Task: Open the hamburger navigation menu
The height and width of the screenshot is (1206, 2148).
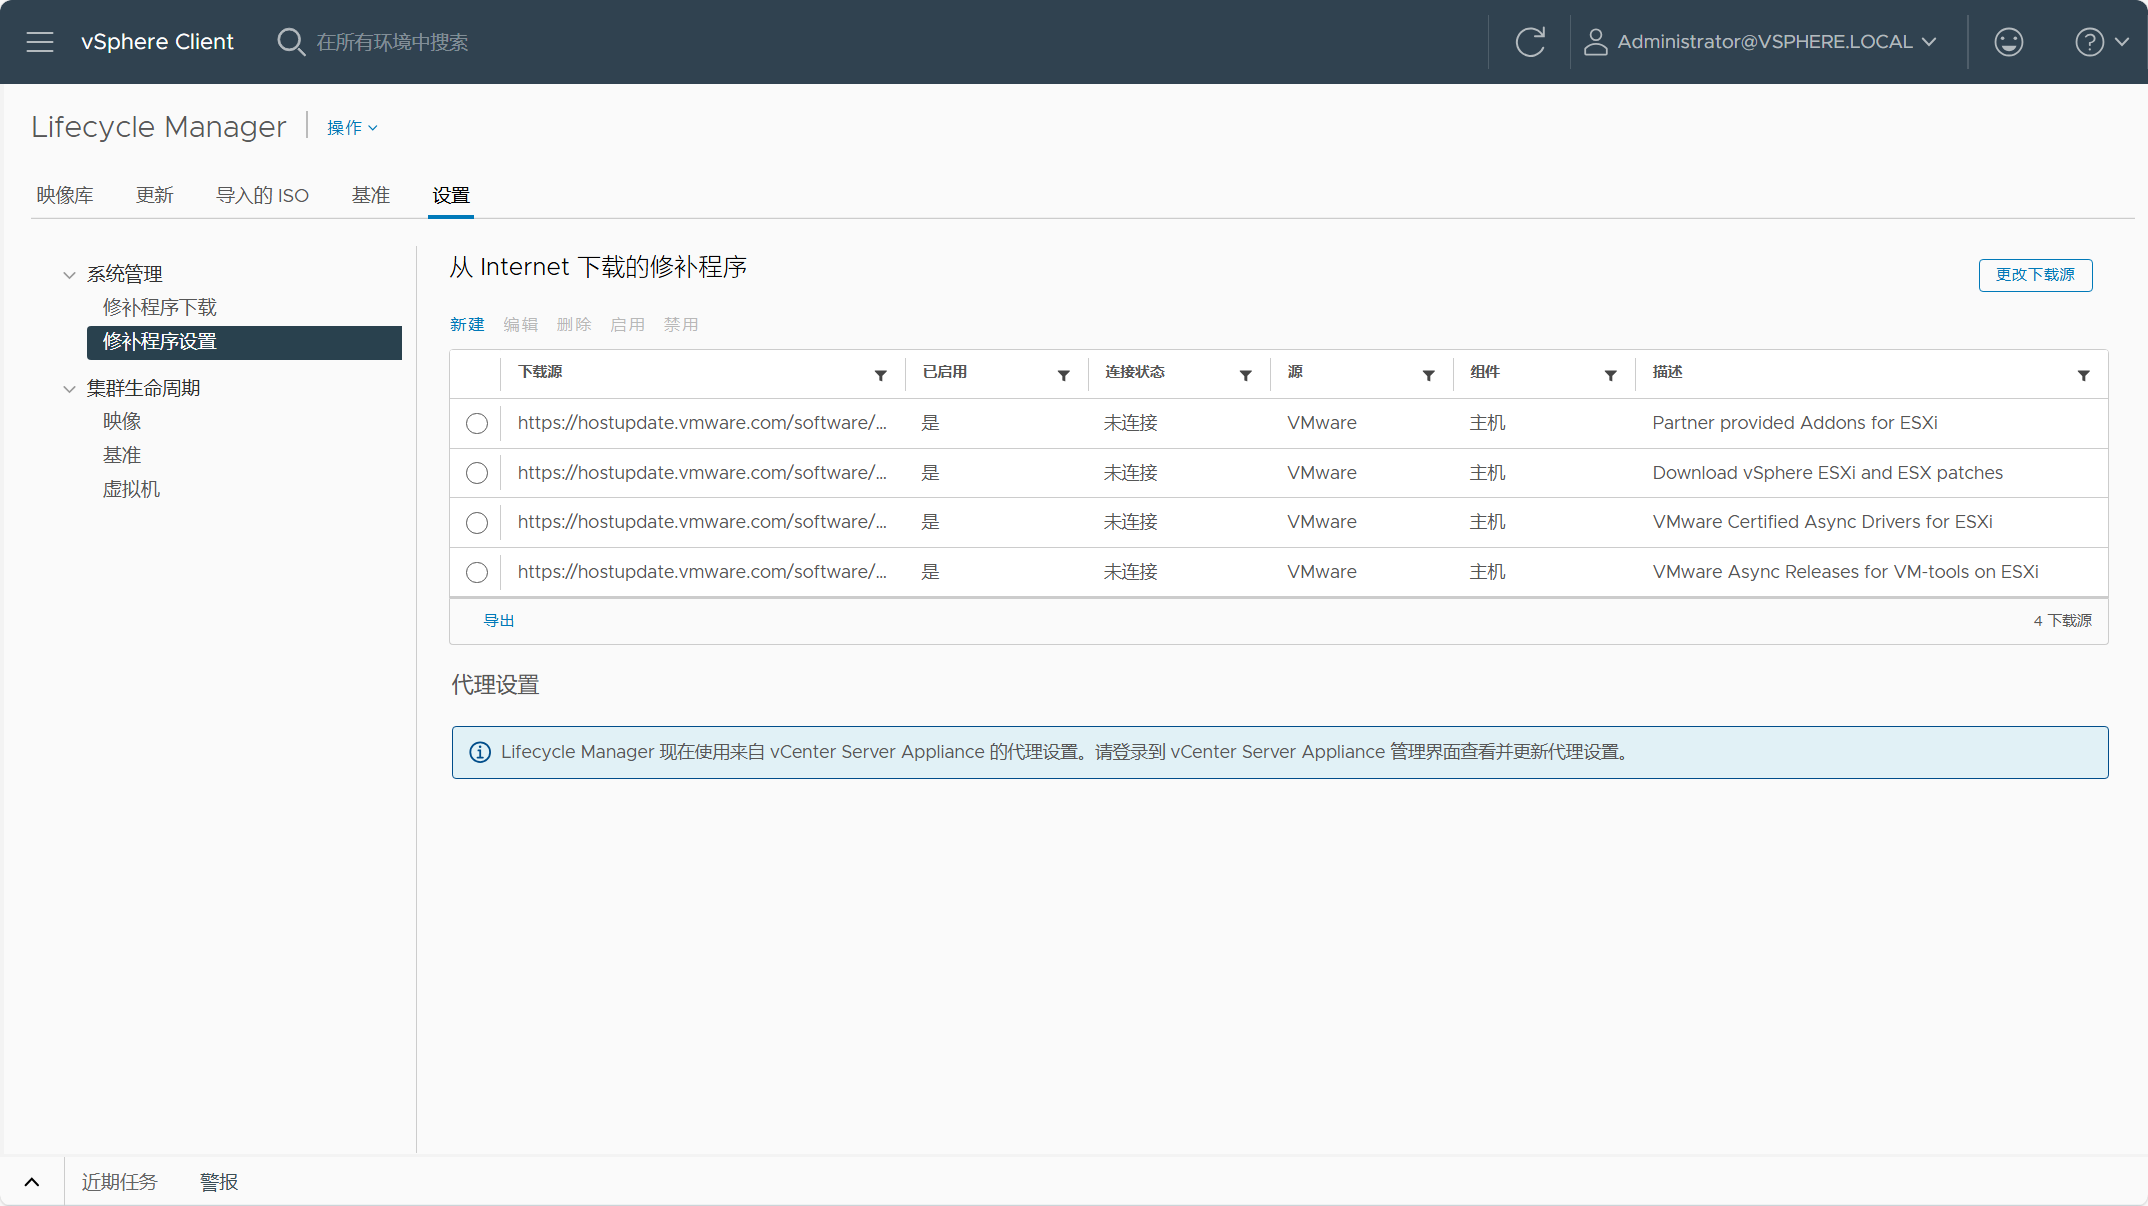Action: 40,42
